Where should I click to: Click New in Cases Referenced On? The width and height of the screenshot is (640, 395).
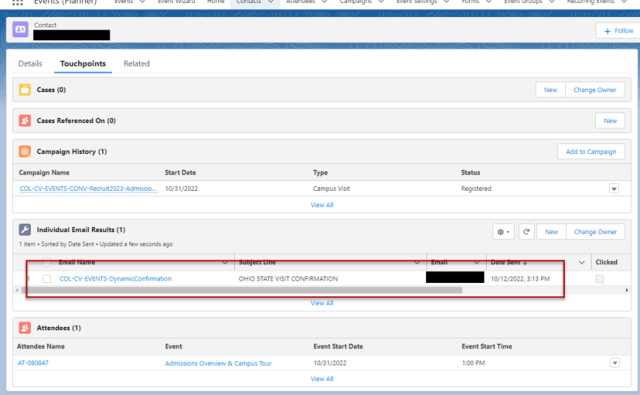click(610, 121)
